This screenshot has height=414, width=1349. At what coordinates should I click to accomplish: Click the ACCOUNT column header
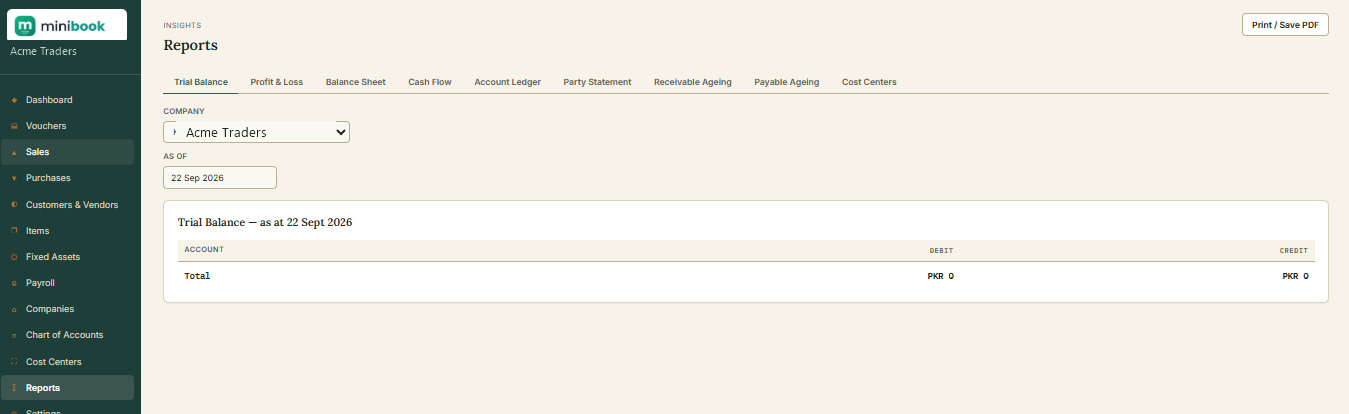204,249
